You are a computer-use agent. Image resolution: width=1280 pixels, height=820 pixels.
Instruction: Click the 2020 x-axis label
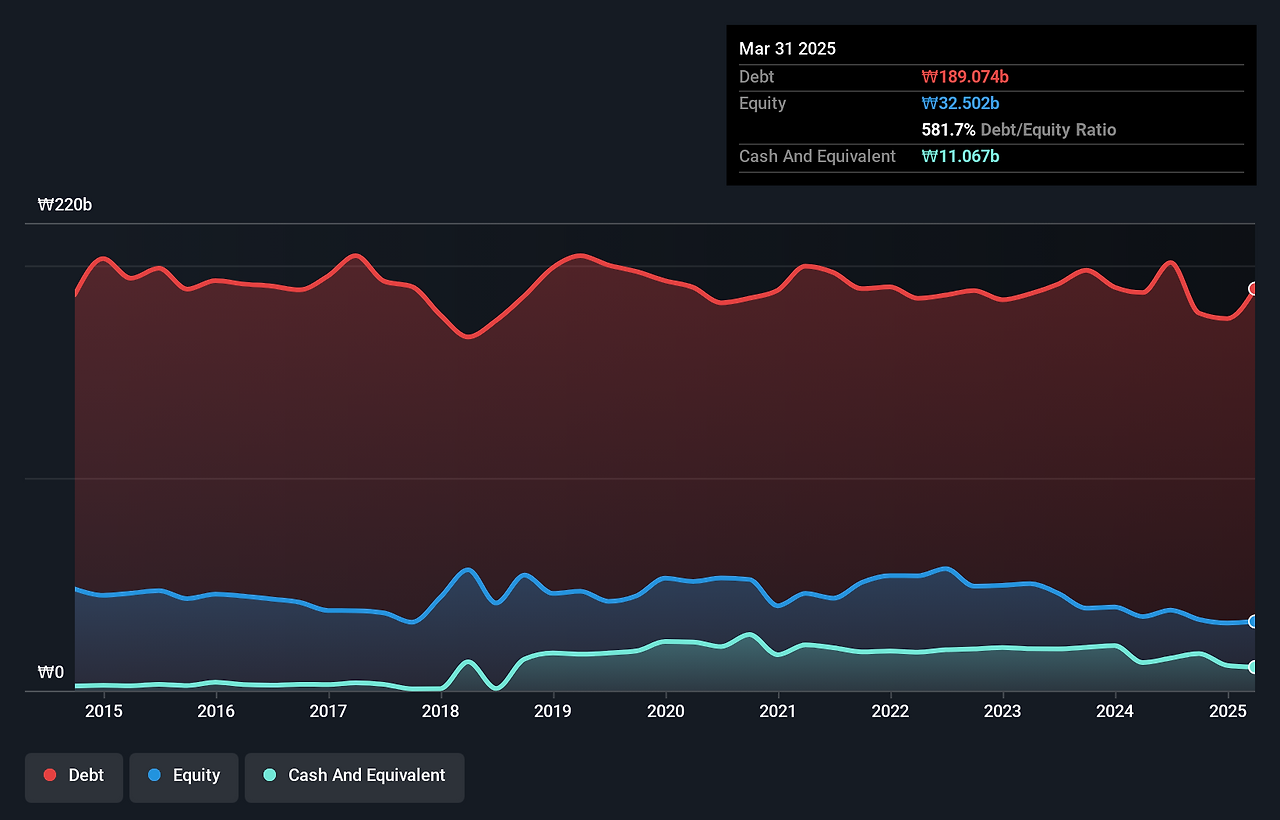[666, 711]
